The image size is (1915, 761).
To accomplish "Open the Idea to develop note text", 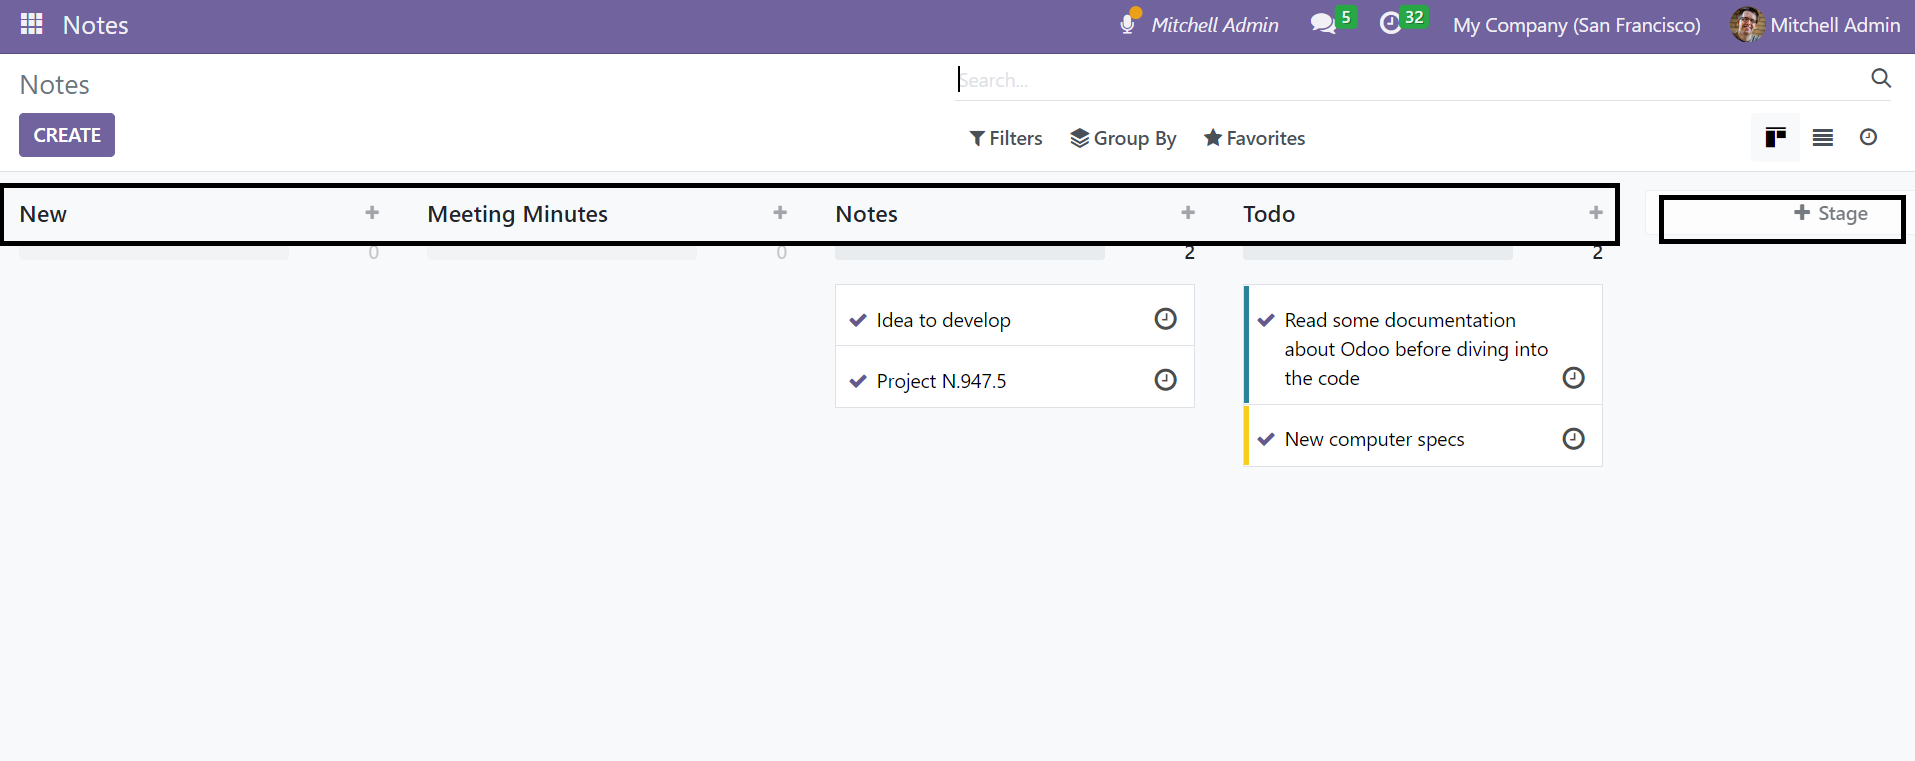I will 944,320.
